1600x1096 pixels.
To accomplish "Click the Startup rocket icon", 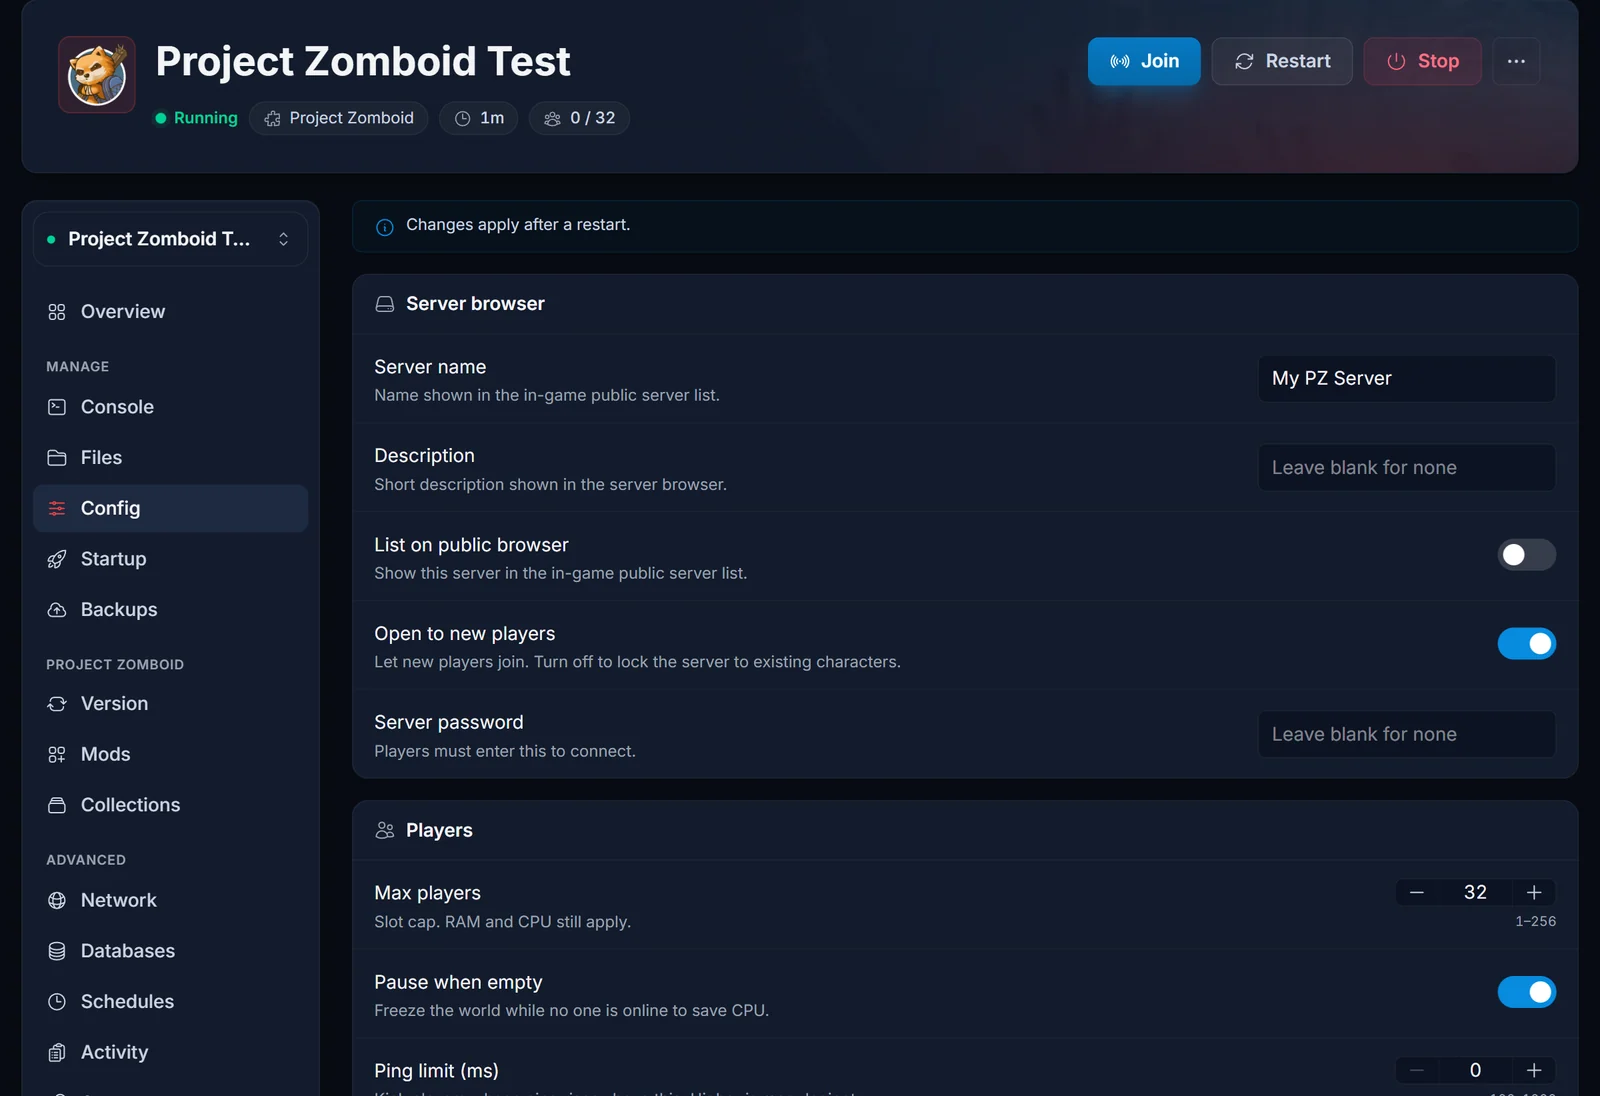I will tap(57, 559).
